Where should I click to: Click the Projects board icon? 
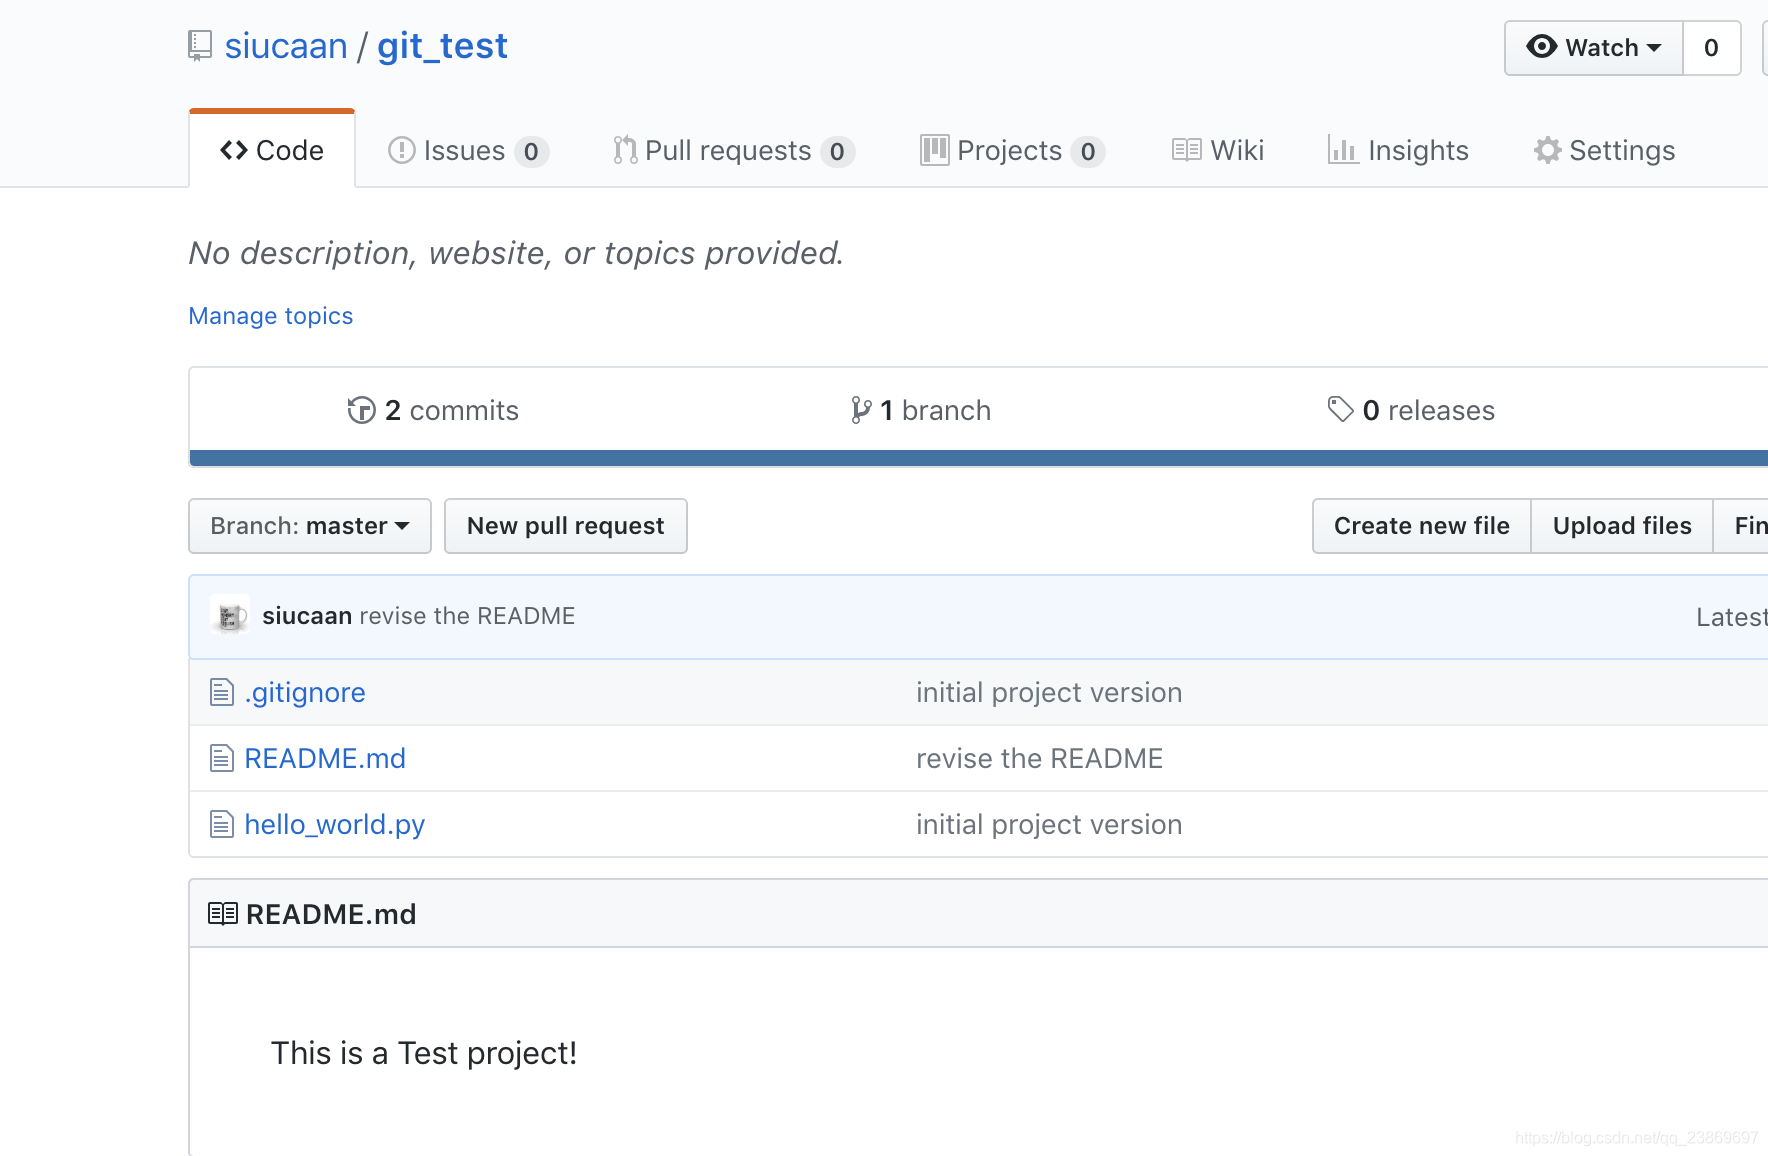(x=934, y=150)
